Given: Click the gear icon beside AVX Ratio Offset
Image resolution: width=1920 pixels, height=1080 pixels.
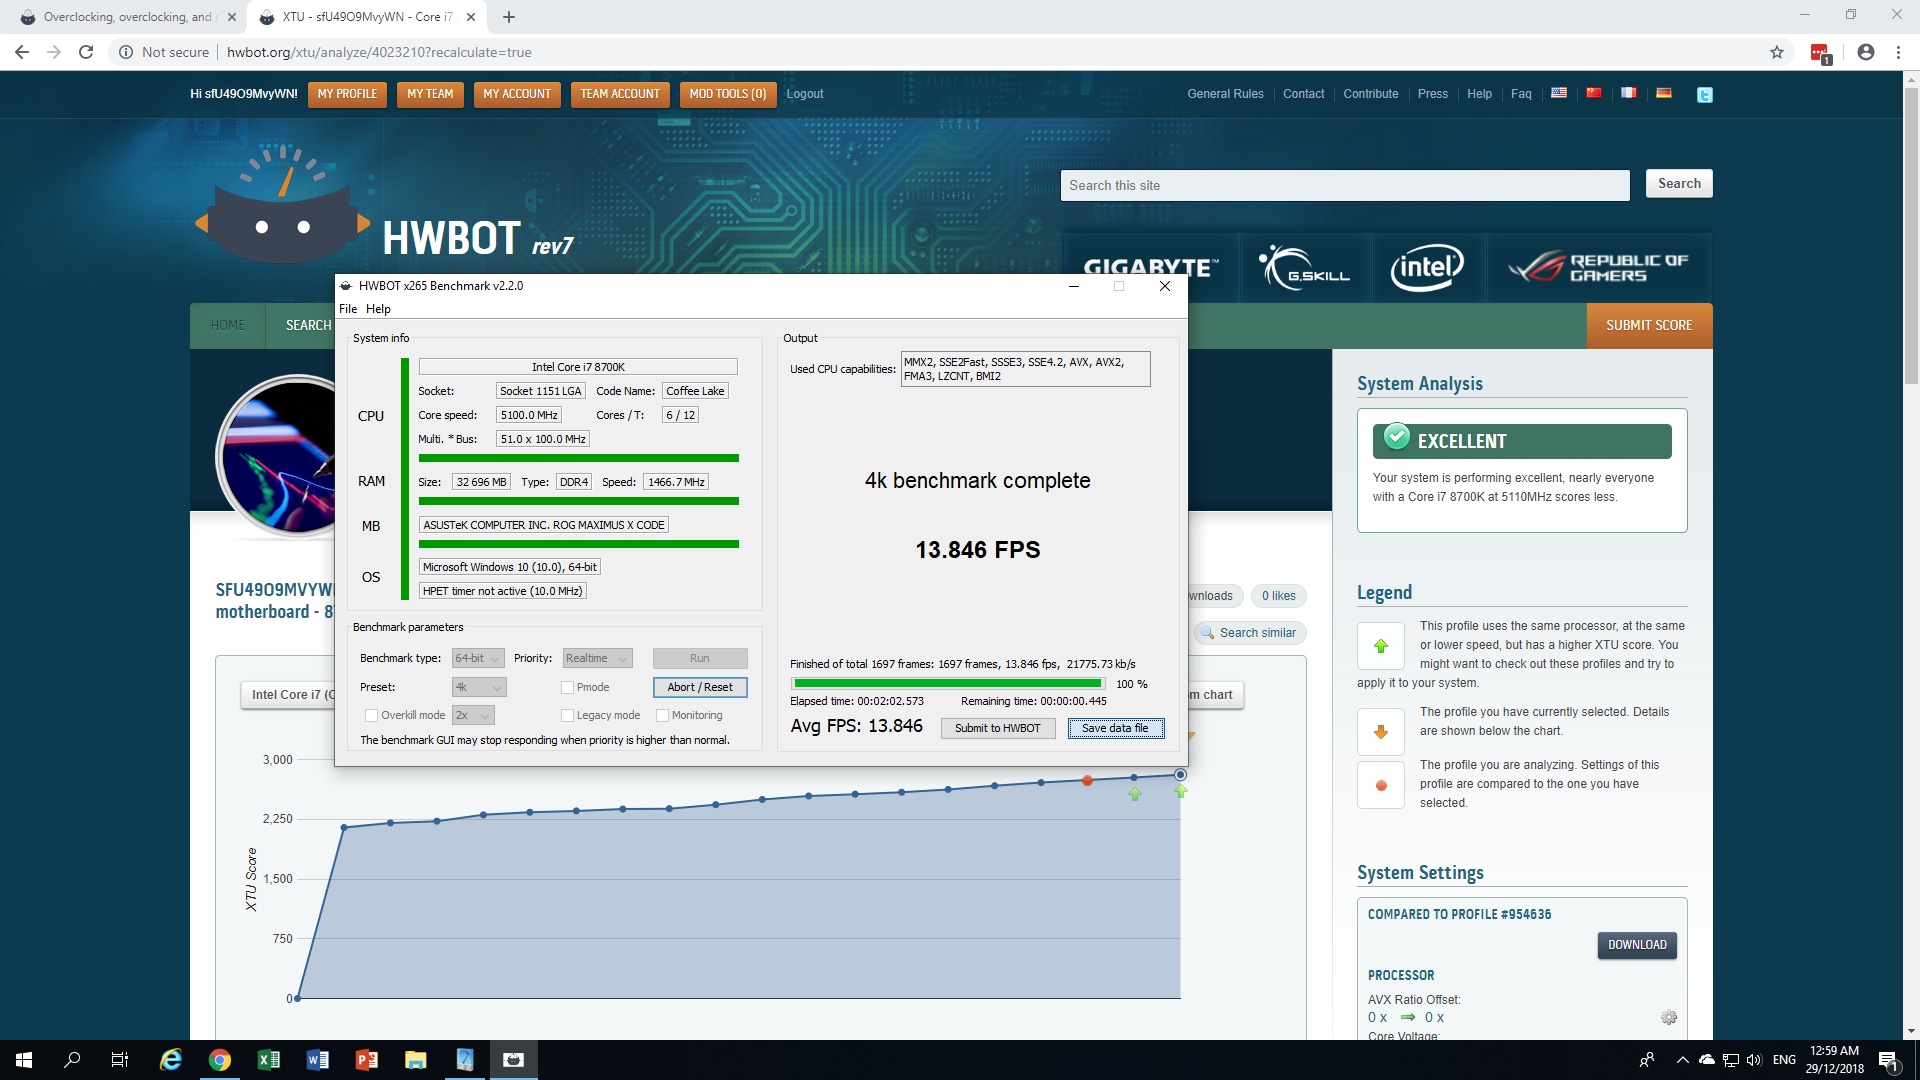Looking at the screenshot, I should tap(1669, 1017).
